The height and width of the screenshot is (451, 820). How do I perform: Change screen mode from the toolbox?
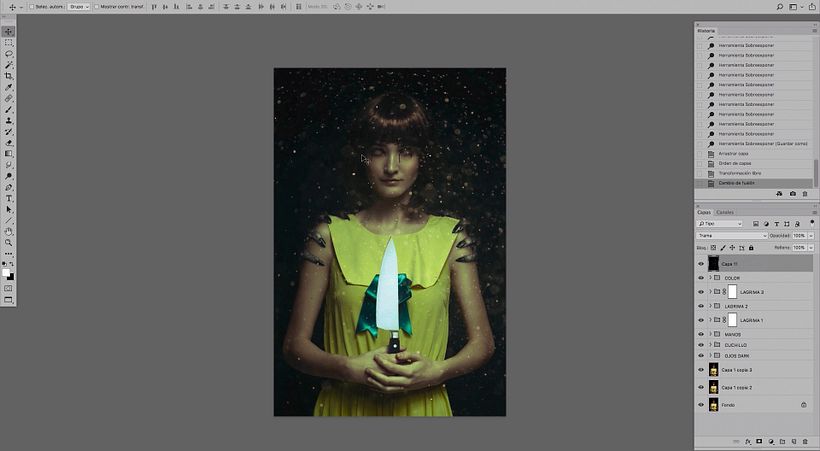pos(8,300)
